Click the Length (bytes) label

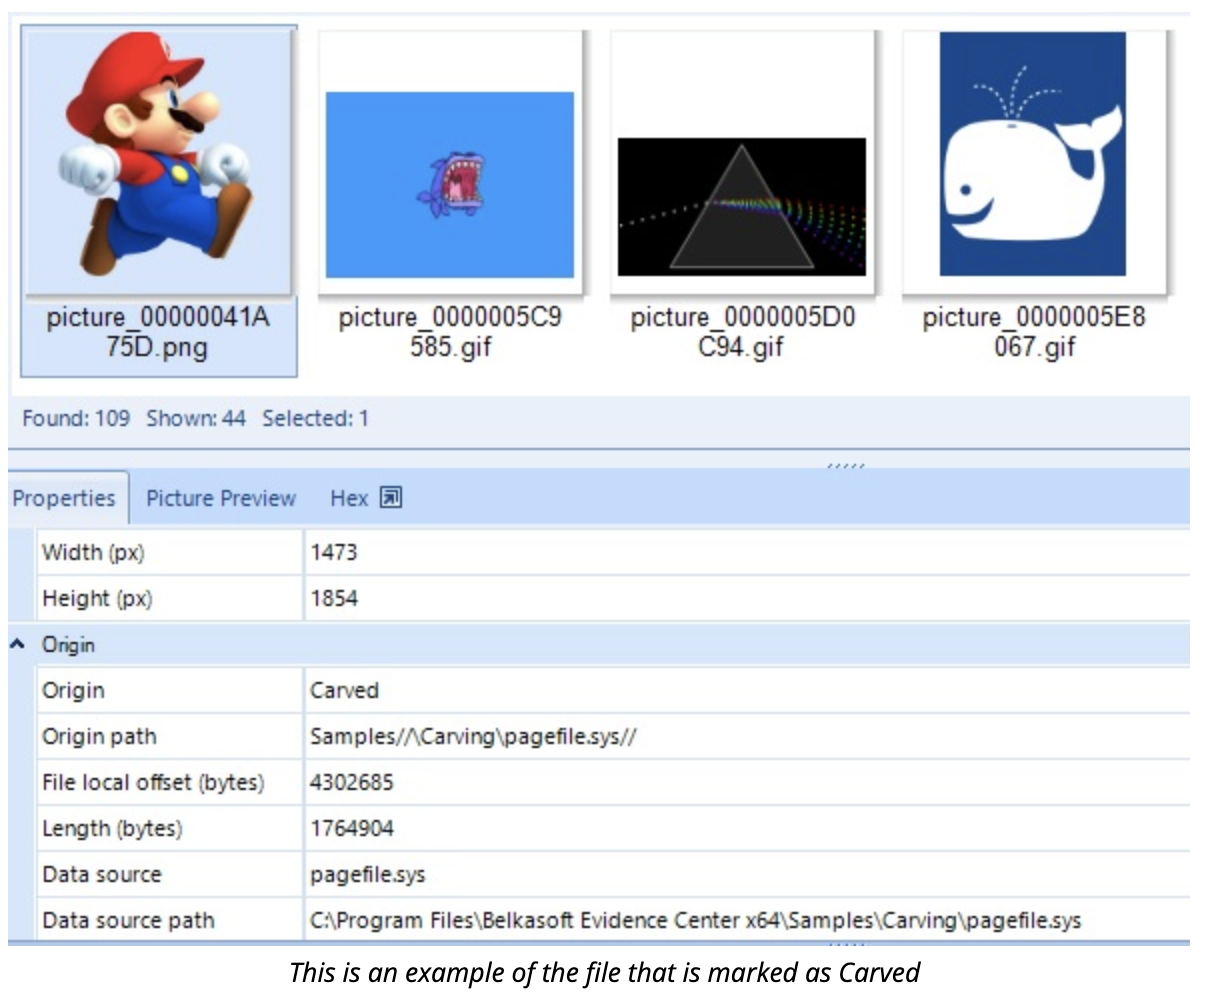(x=112, y=828)
